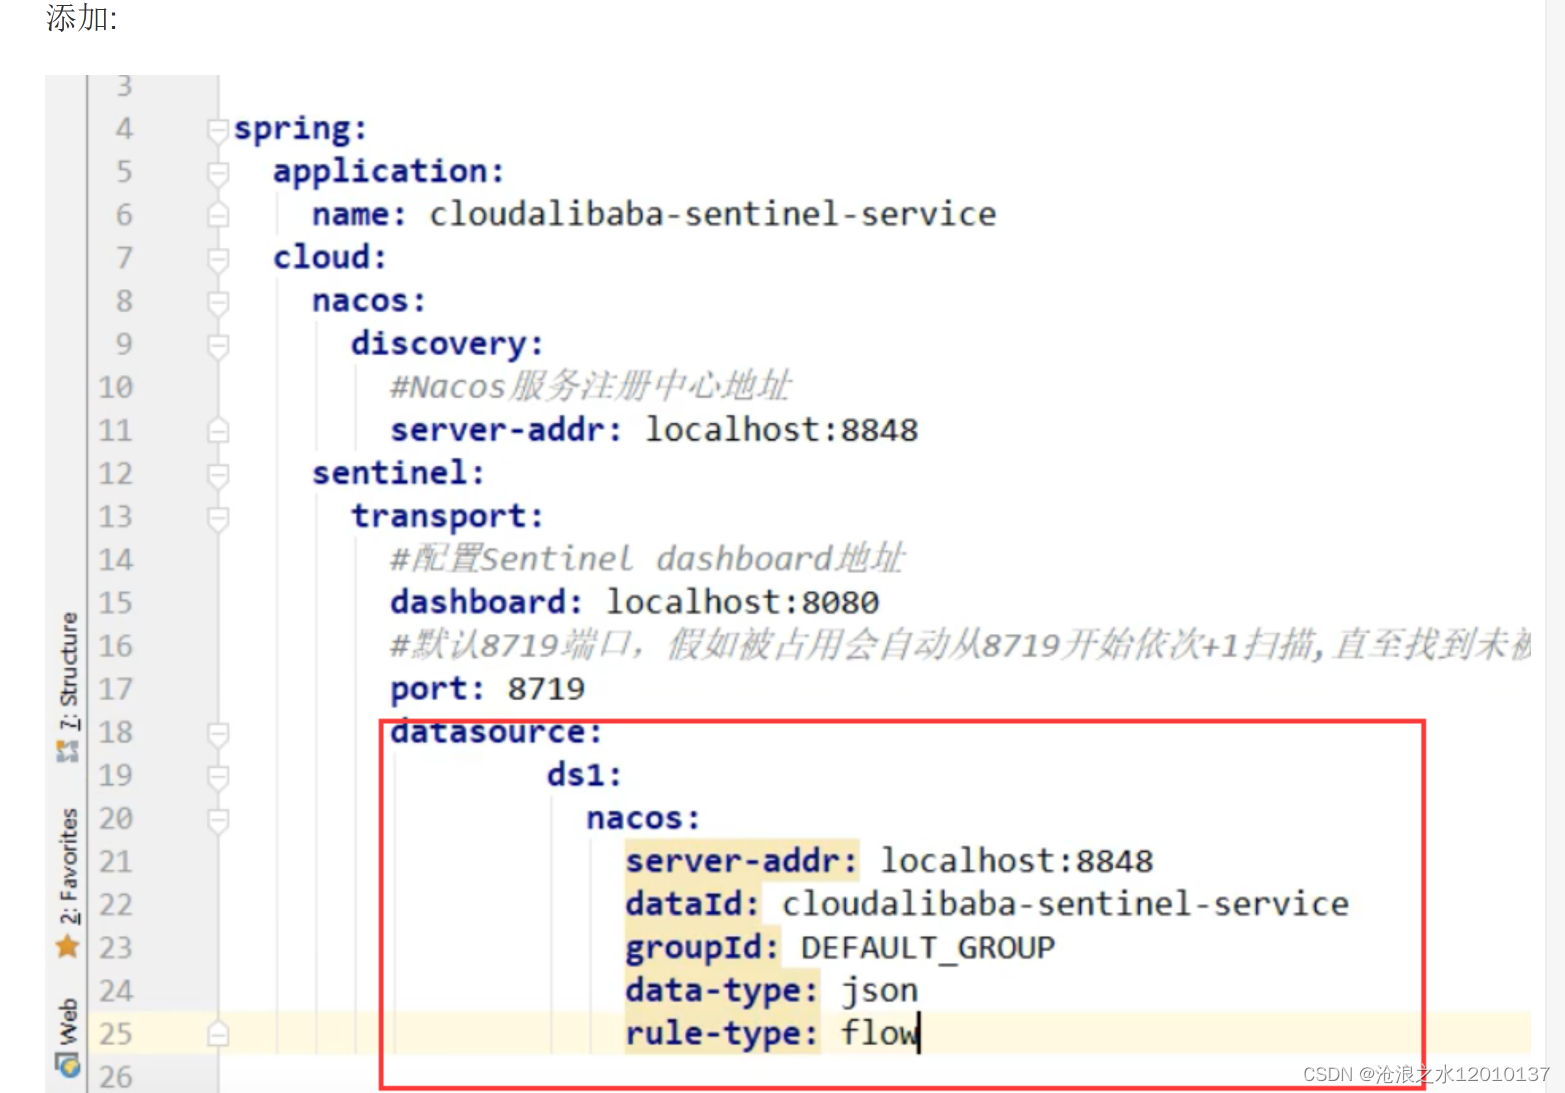The image size is (1565, 1093).
Task: Click the '#Nacos服务注册中心地址' comment
Action: click(590, 386)
